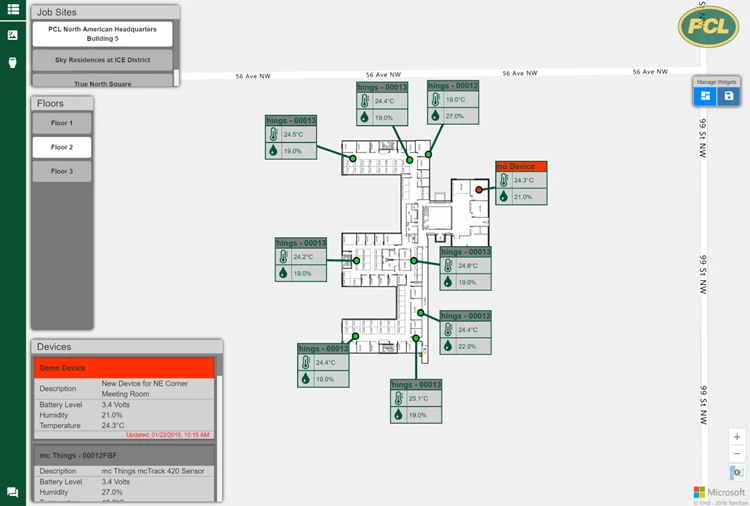Select Sky Residences at ICE District site
The width and height of the screenshot is (750, 506).
click(102, 60)
